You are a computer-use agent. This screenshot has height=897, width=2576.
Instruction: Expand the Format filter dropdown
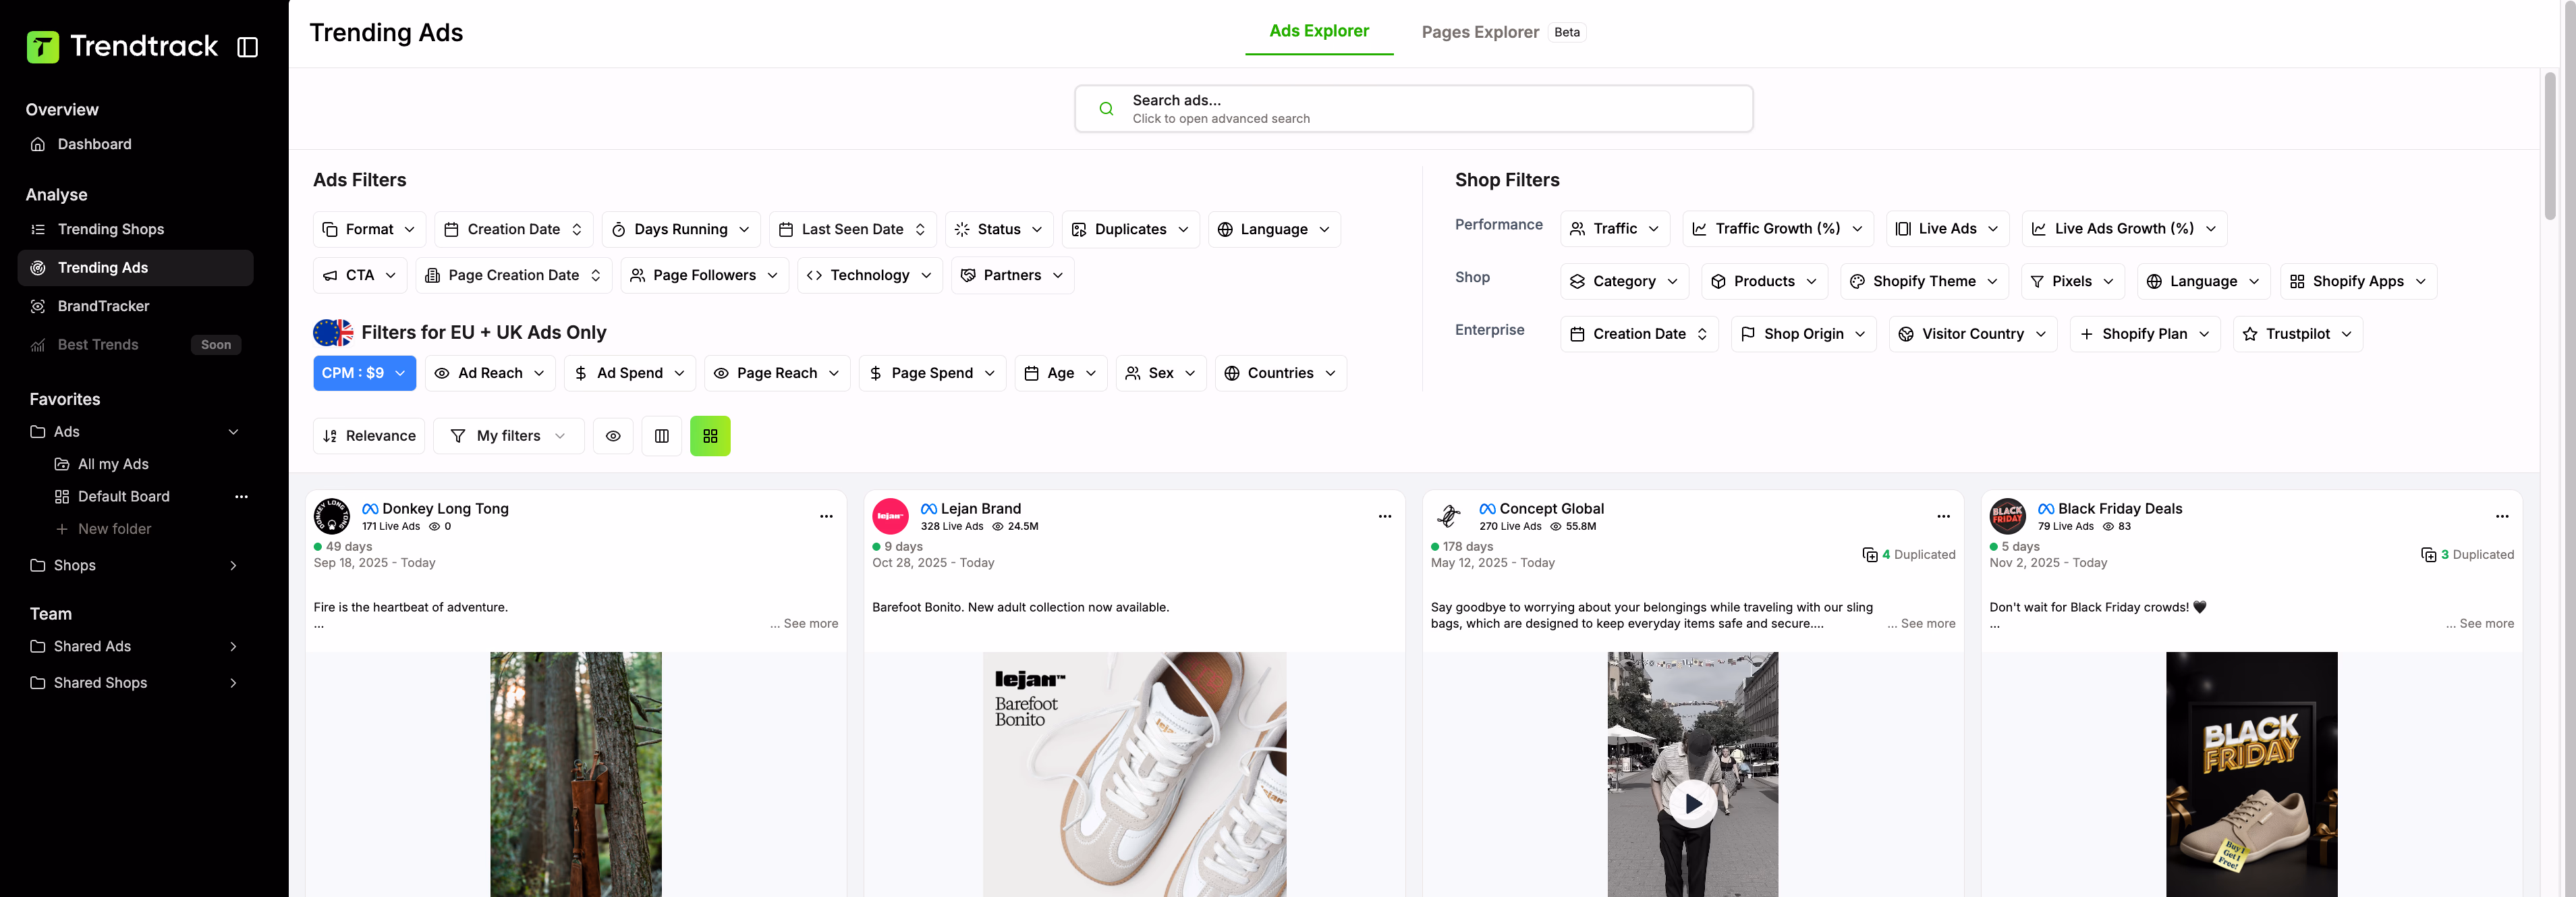tap(368, 229)
